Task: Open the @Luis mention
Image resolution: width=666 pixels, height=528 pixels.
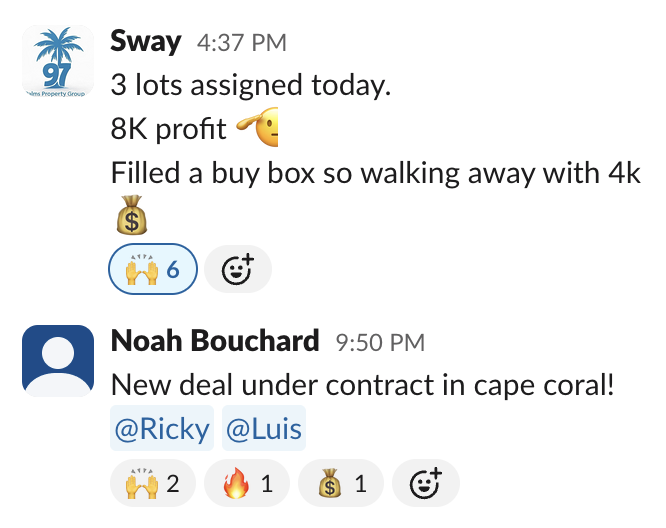Action: pyautogui.click(x=264, y=428)
